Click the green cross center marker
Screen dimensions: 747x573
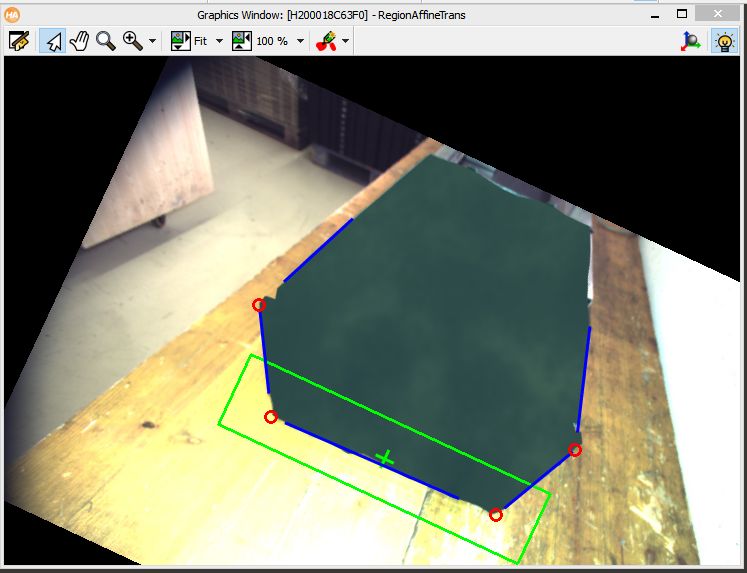pos(384,459)
